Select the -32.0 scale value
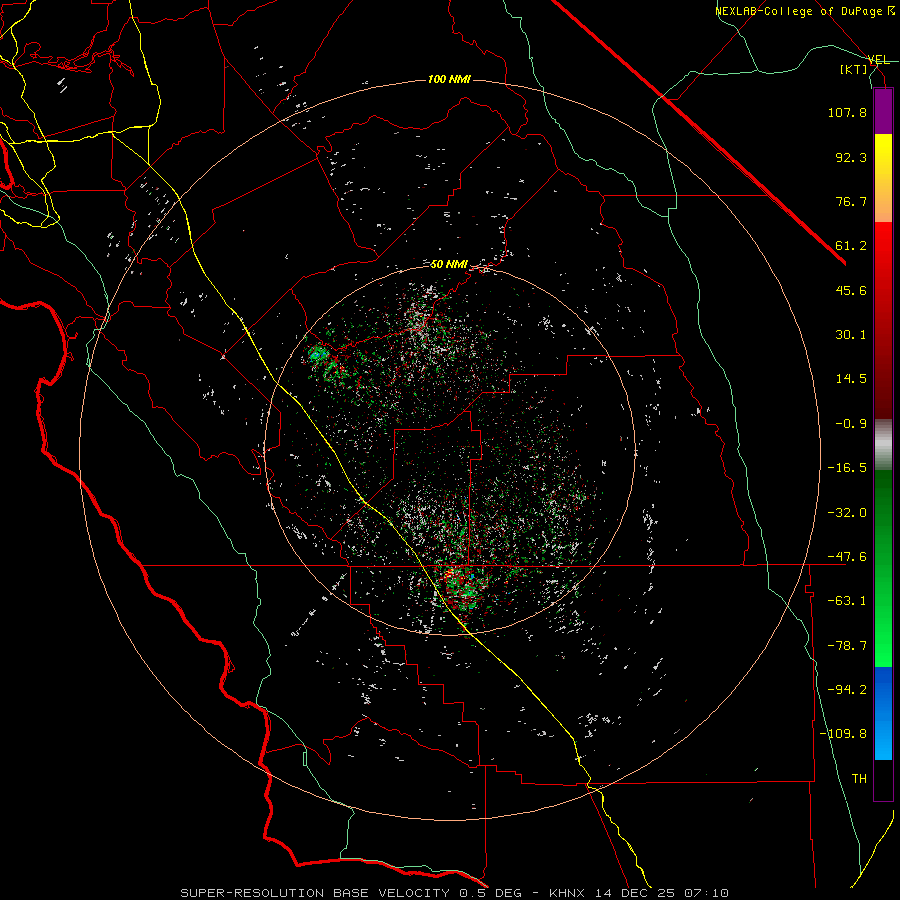The width and height of the screenshot is (900, 900). coord(847,513)
